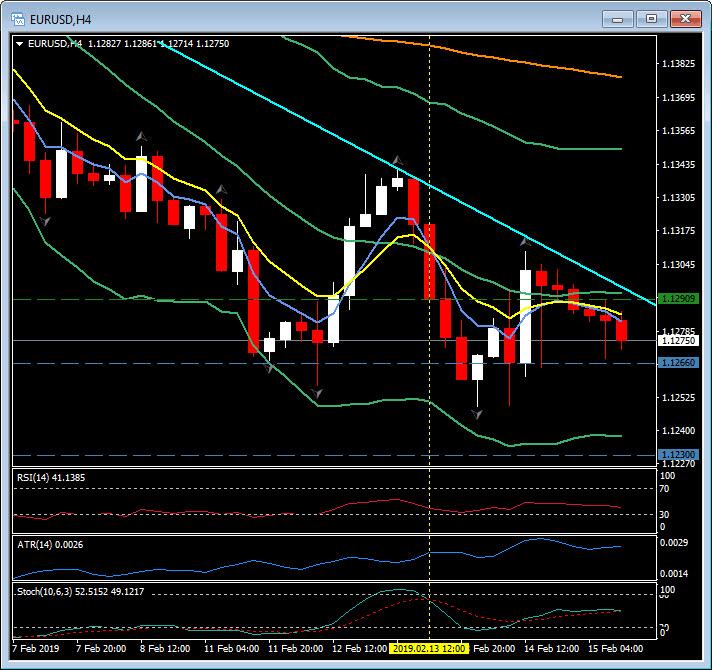The height and width of the screenshot is (670, 712).
Task: Select the green 1.12909 price level label
Action: coord(678,299)
